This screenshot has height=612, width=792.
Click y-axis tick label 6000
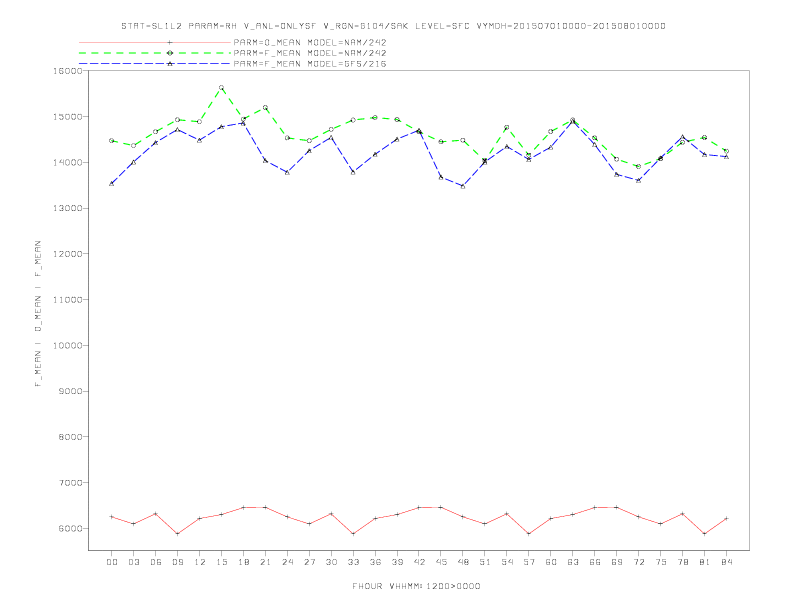(70, 528)
